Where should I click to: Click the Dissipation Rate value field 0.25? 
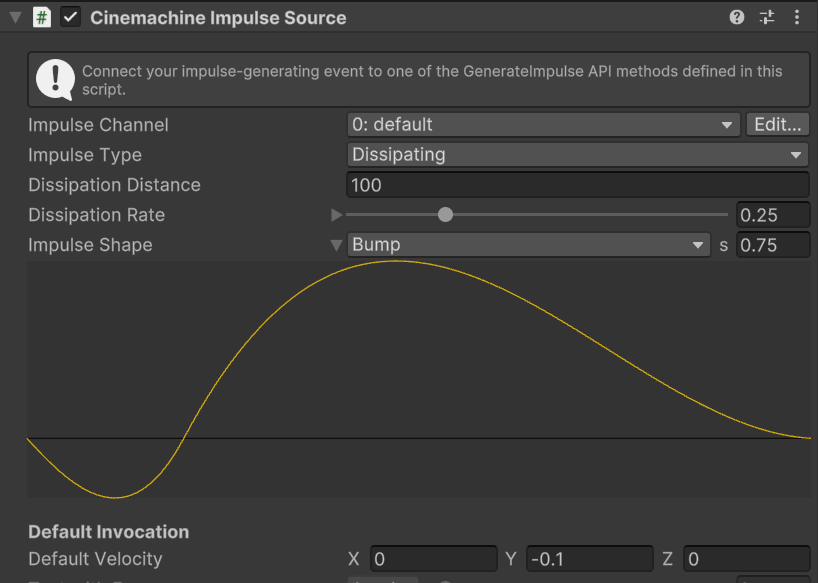(x=772, y=215)
